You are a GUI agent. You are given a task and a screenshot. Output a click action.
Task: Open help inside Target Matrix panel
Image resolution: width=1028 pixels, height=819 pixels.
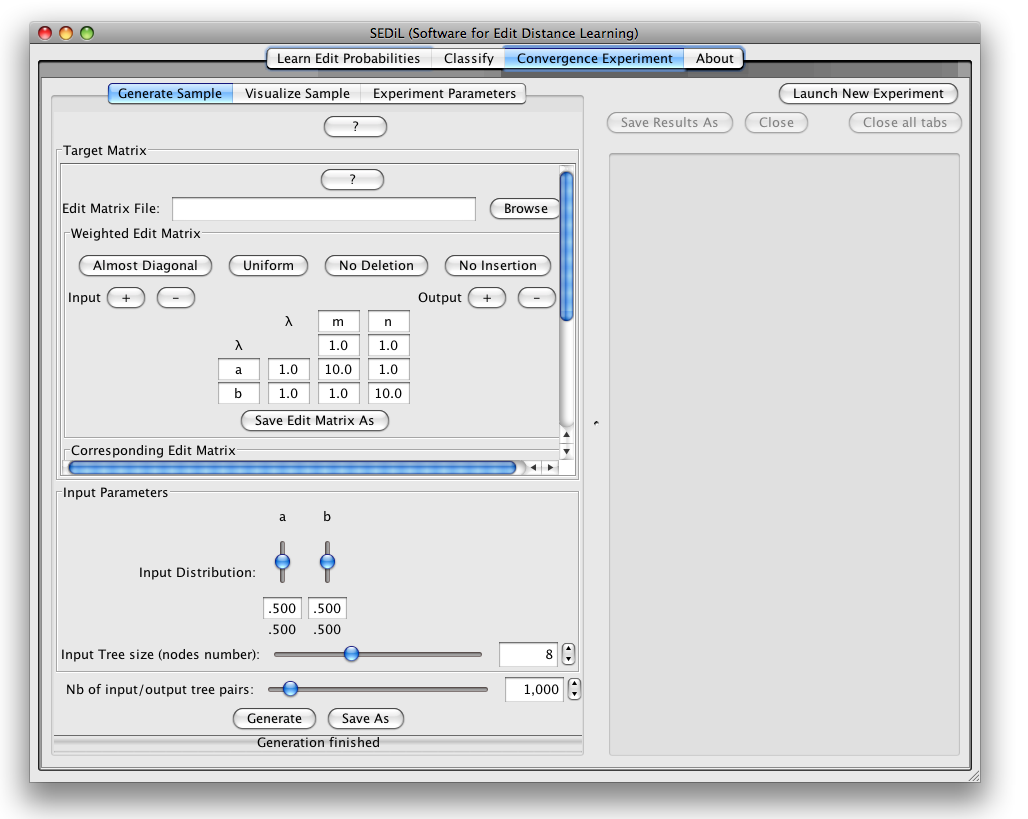(x=352, y=180)
